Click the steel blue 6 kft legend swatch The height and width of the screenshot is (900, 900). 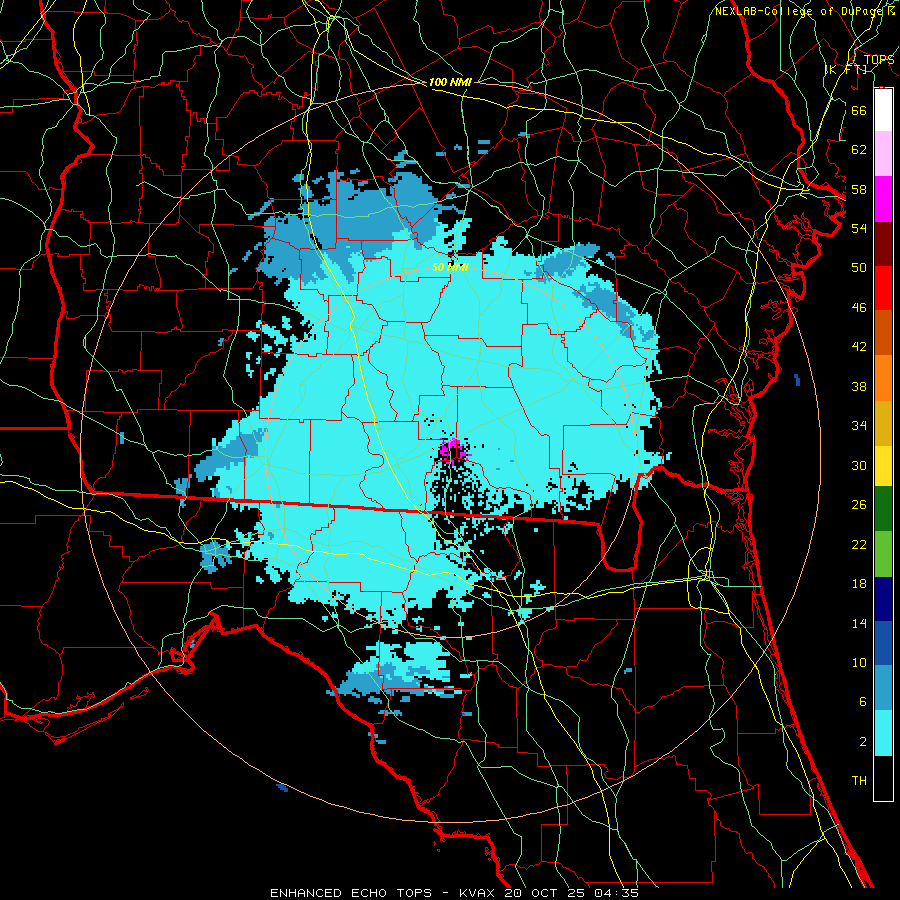coord(883,688)
